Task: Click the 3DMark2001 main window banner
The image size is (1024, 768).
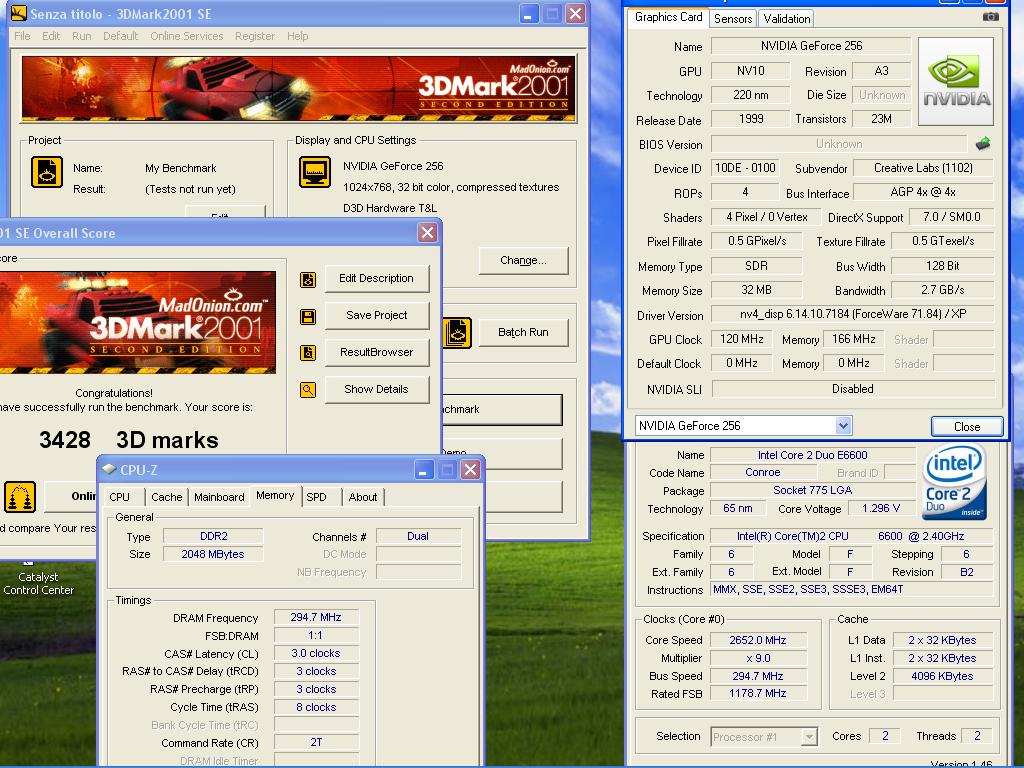Action: pyautogui.click(x=298, y=89)
